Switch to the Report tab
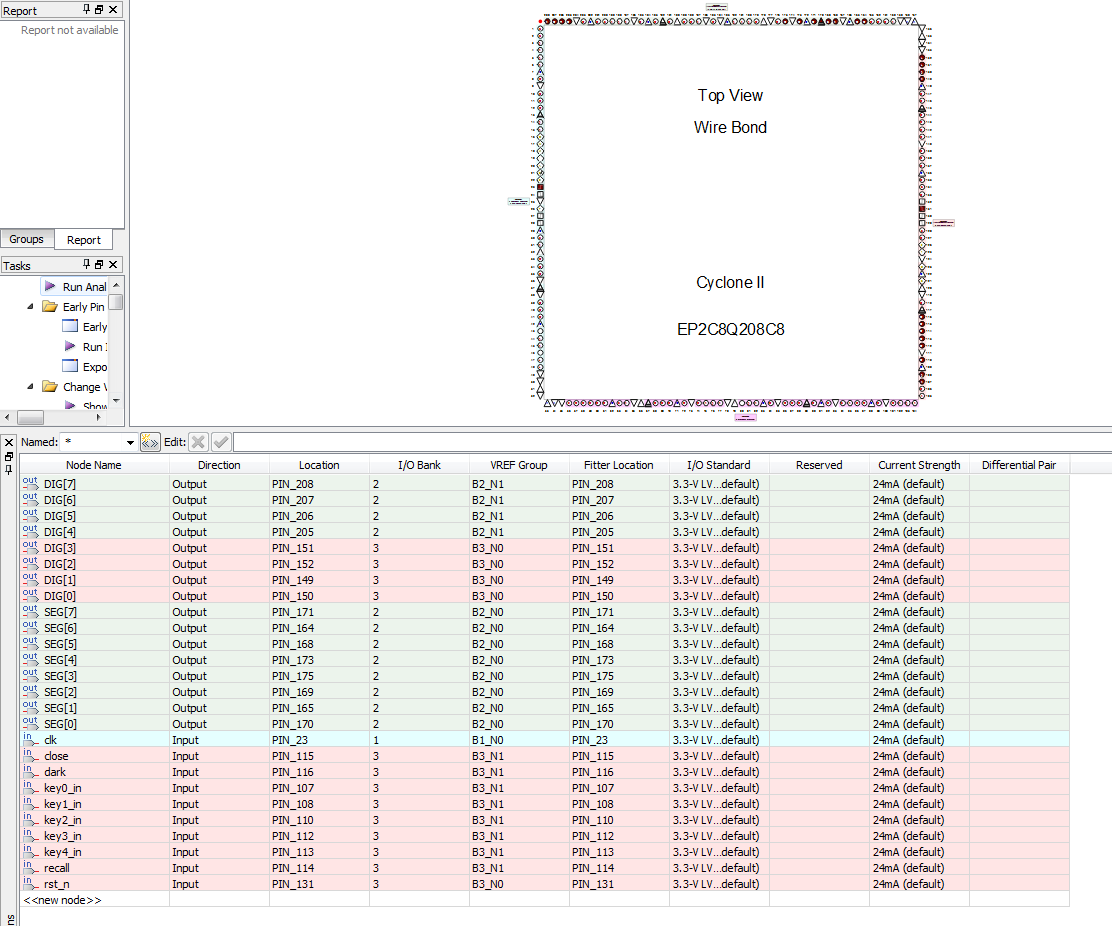Viewport: 1112px width, 926px height. pos(84,240)
